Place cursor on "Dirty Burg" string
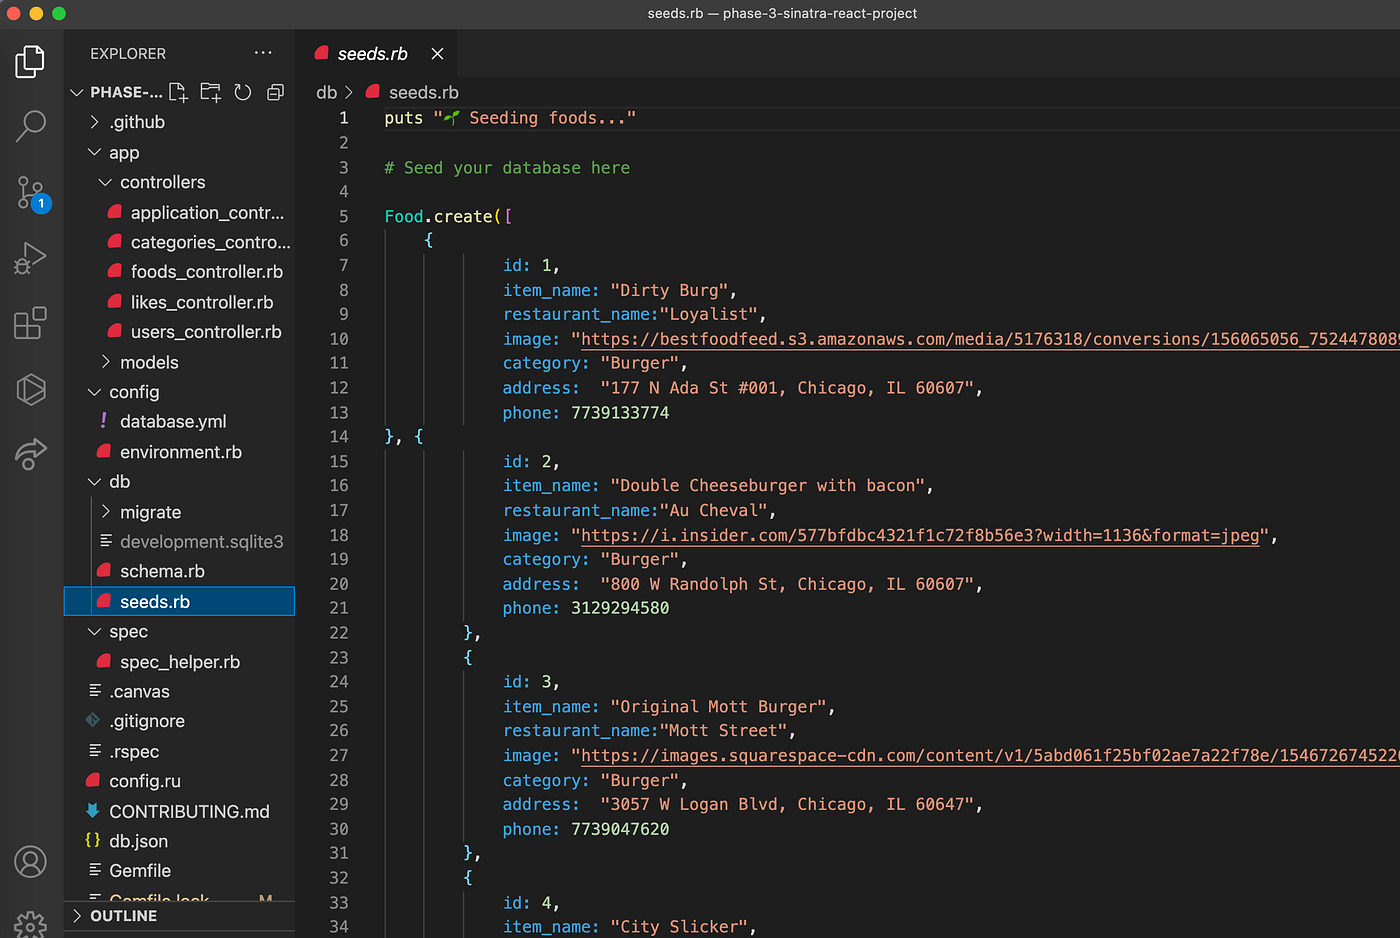Screen dimensions: 1400x938 [x=669, y=290]
